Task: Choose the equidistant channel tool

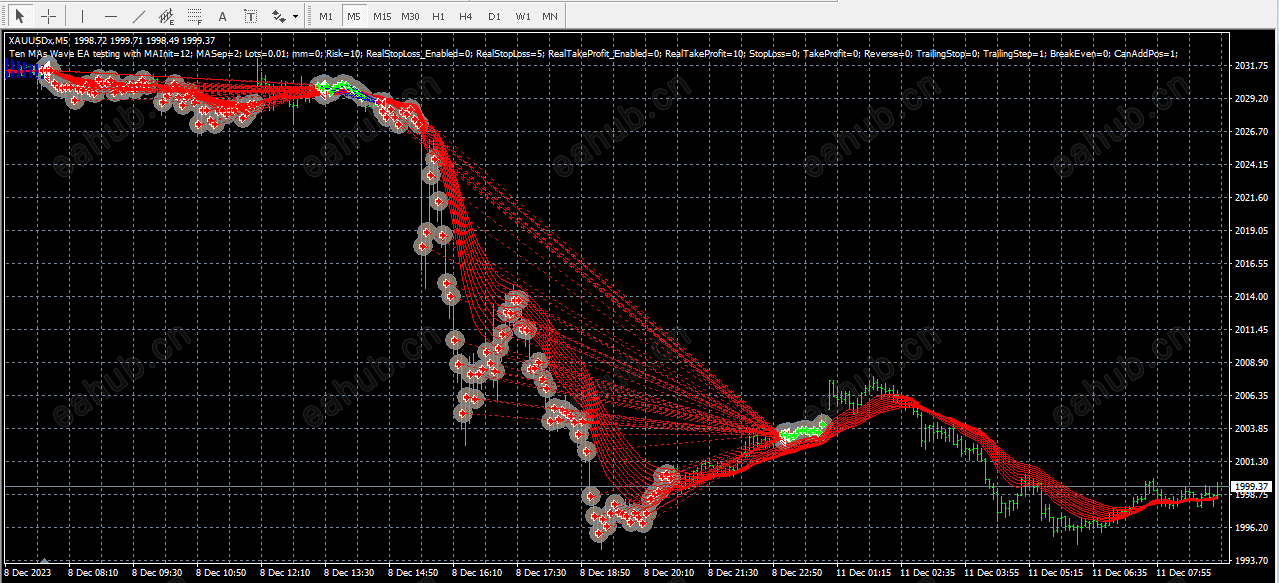Action: point(167,16)
